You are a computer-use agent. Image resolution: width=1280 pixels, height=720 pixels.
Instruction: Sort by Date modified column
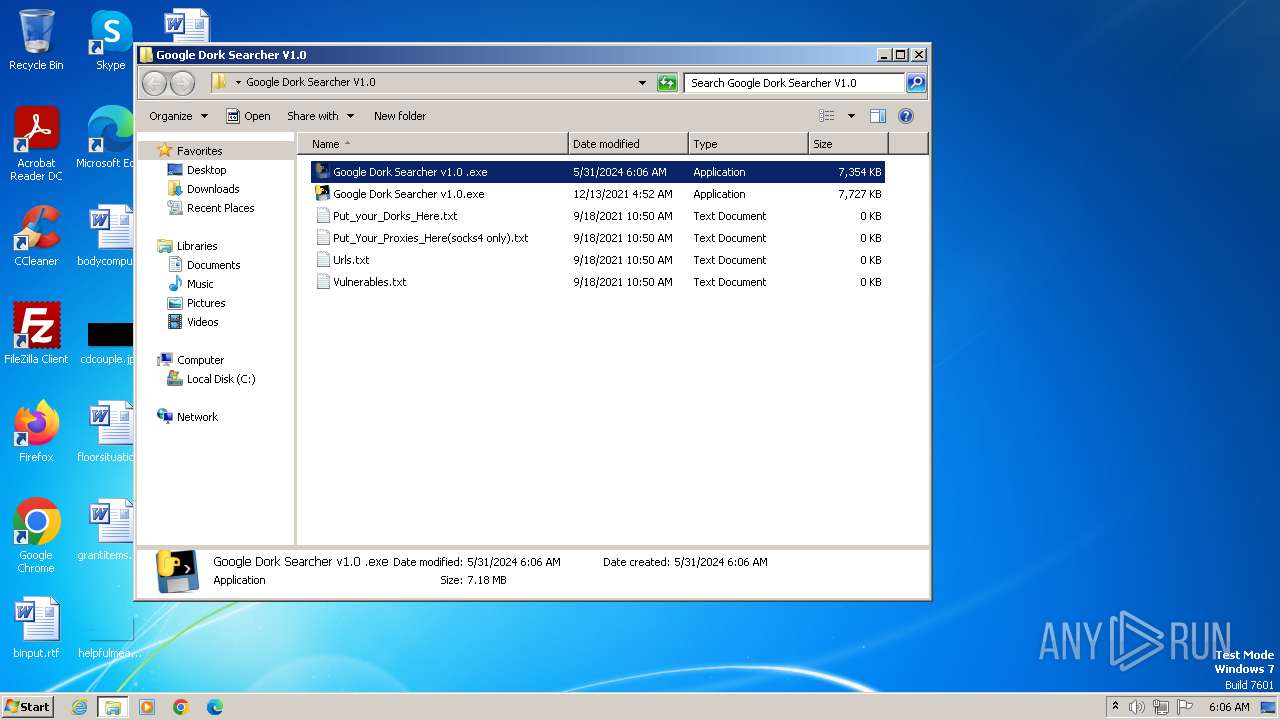(628, 144)
